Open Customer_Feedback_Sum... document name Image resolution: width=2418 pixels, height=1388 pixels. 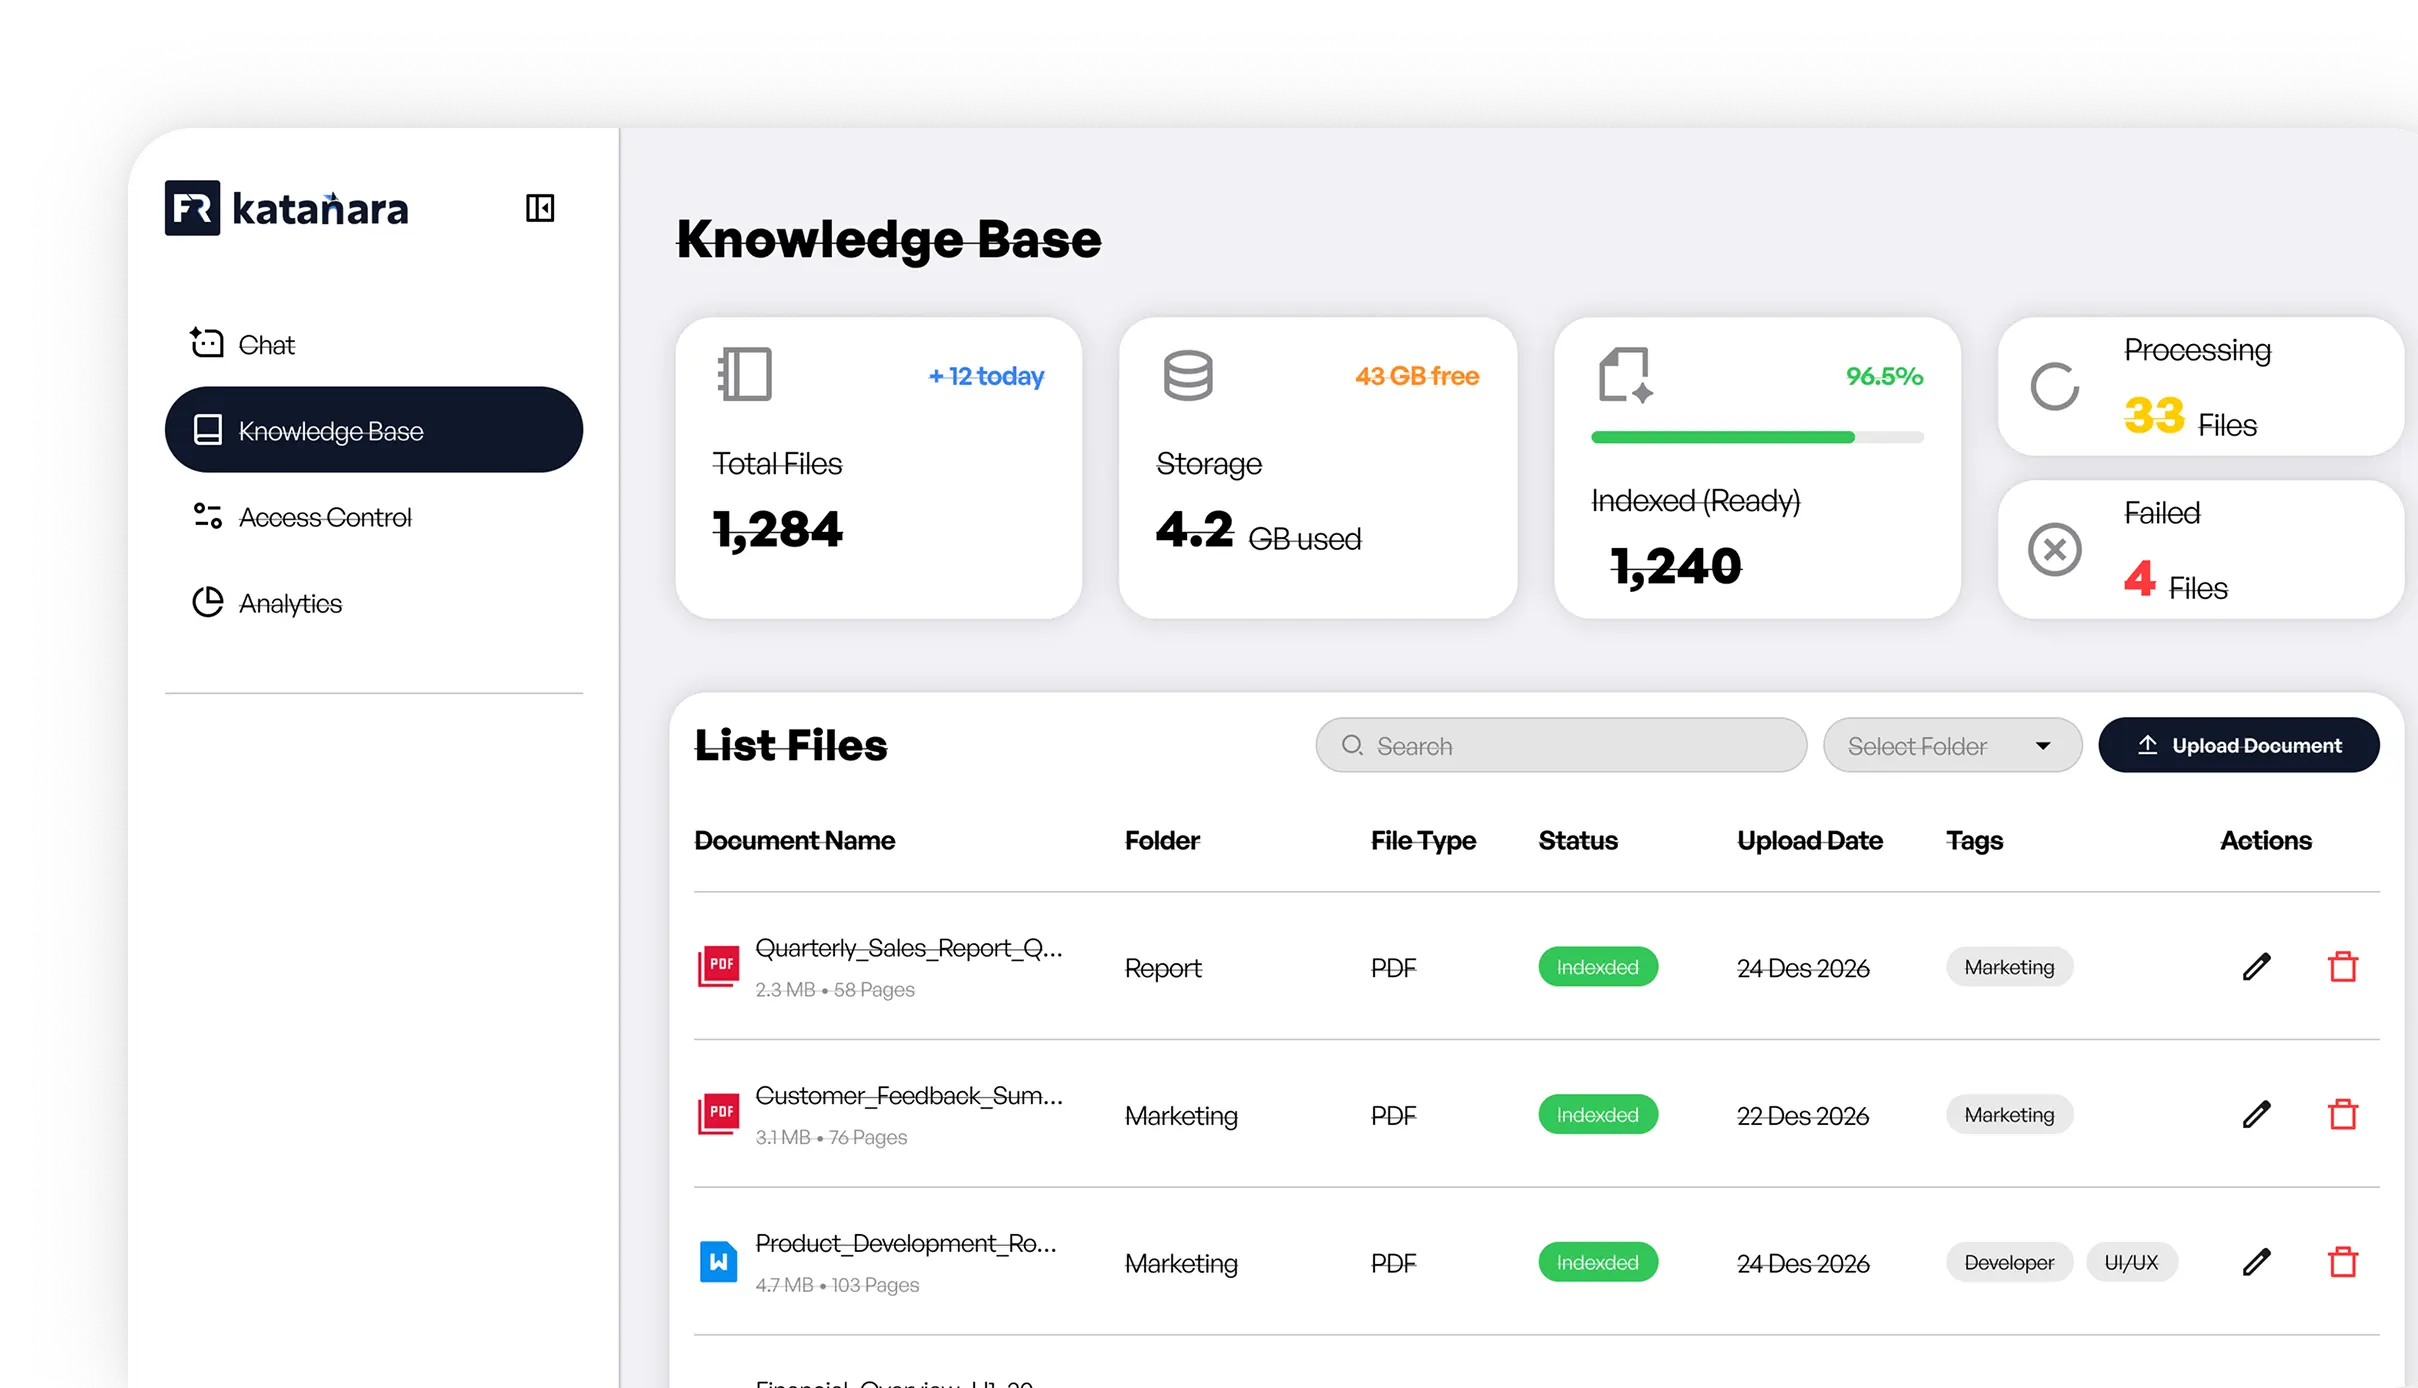click(x=909, y=1096)
